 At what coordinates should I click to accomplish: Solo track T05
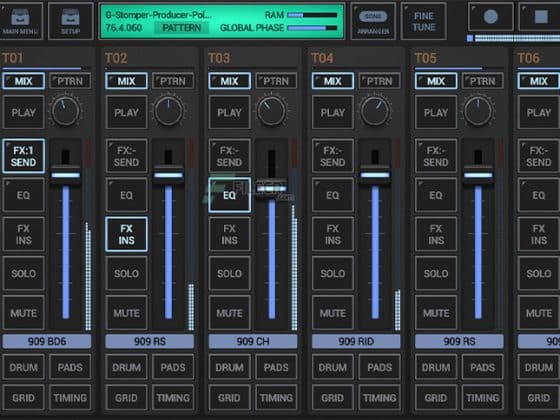click(x=436, y=273)
